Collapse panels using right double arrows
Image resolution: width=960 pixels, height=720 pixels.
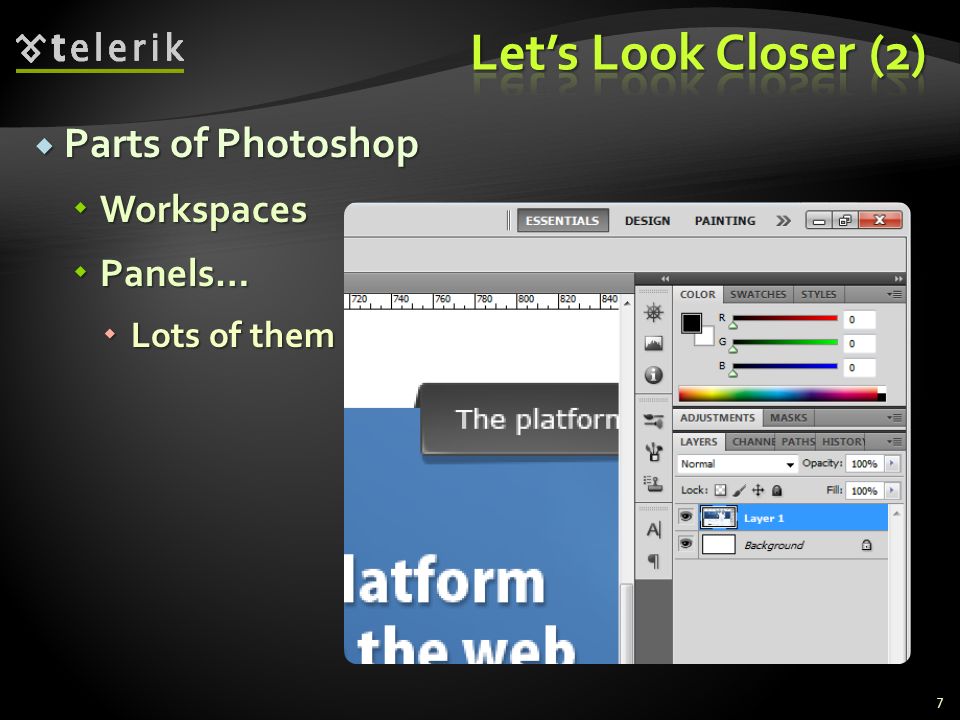[x=898, y=279]
